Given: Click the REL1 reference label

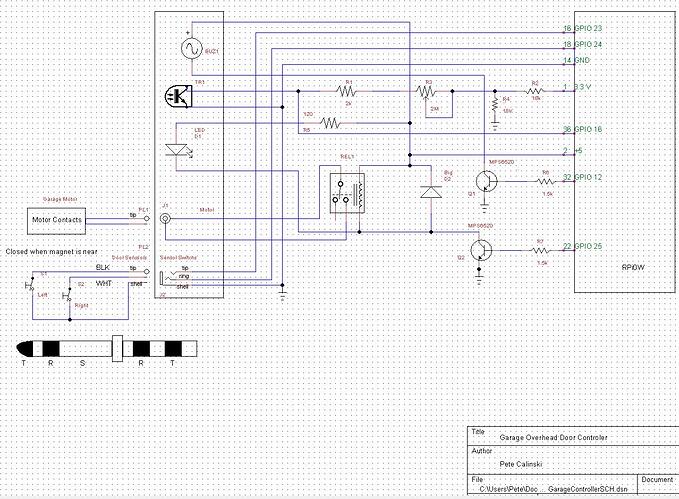Looking at the screenshot, I should coord(347,157).
